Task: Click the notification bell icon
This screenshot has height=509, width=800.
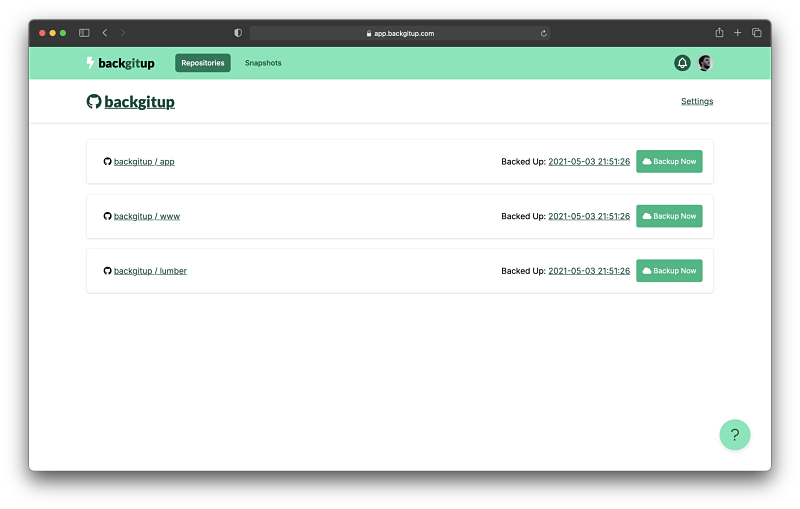Action: pos(682,63)
